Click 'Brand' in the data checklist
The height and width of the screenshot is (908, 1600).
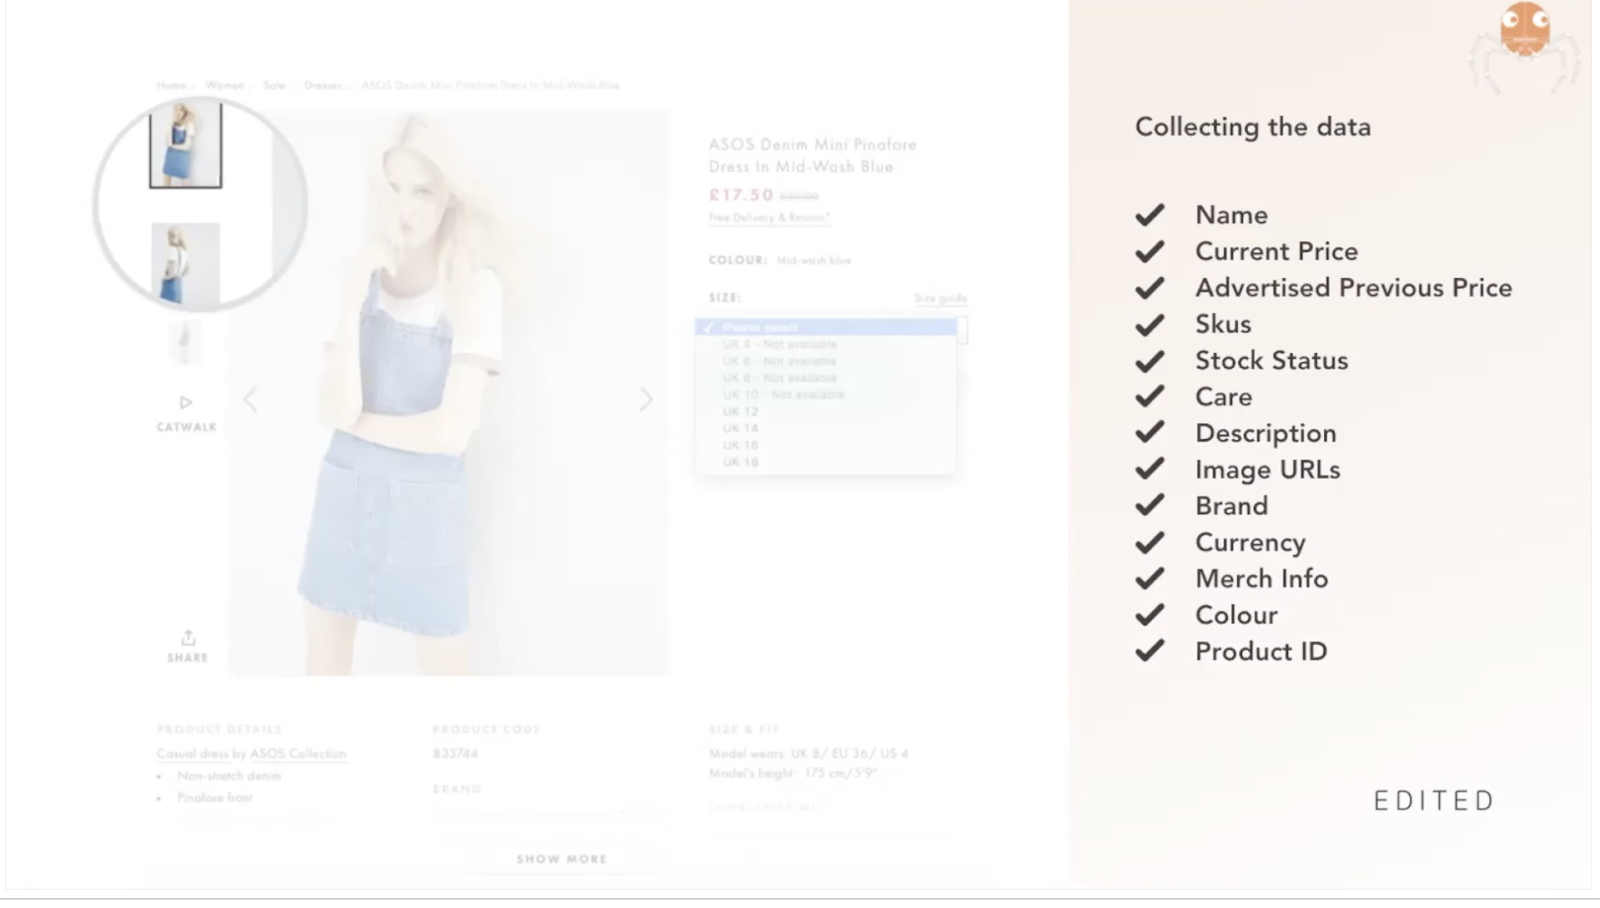[x=1232, y=506]
